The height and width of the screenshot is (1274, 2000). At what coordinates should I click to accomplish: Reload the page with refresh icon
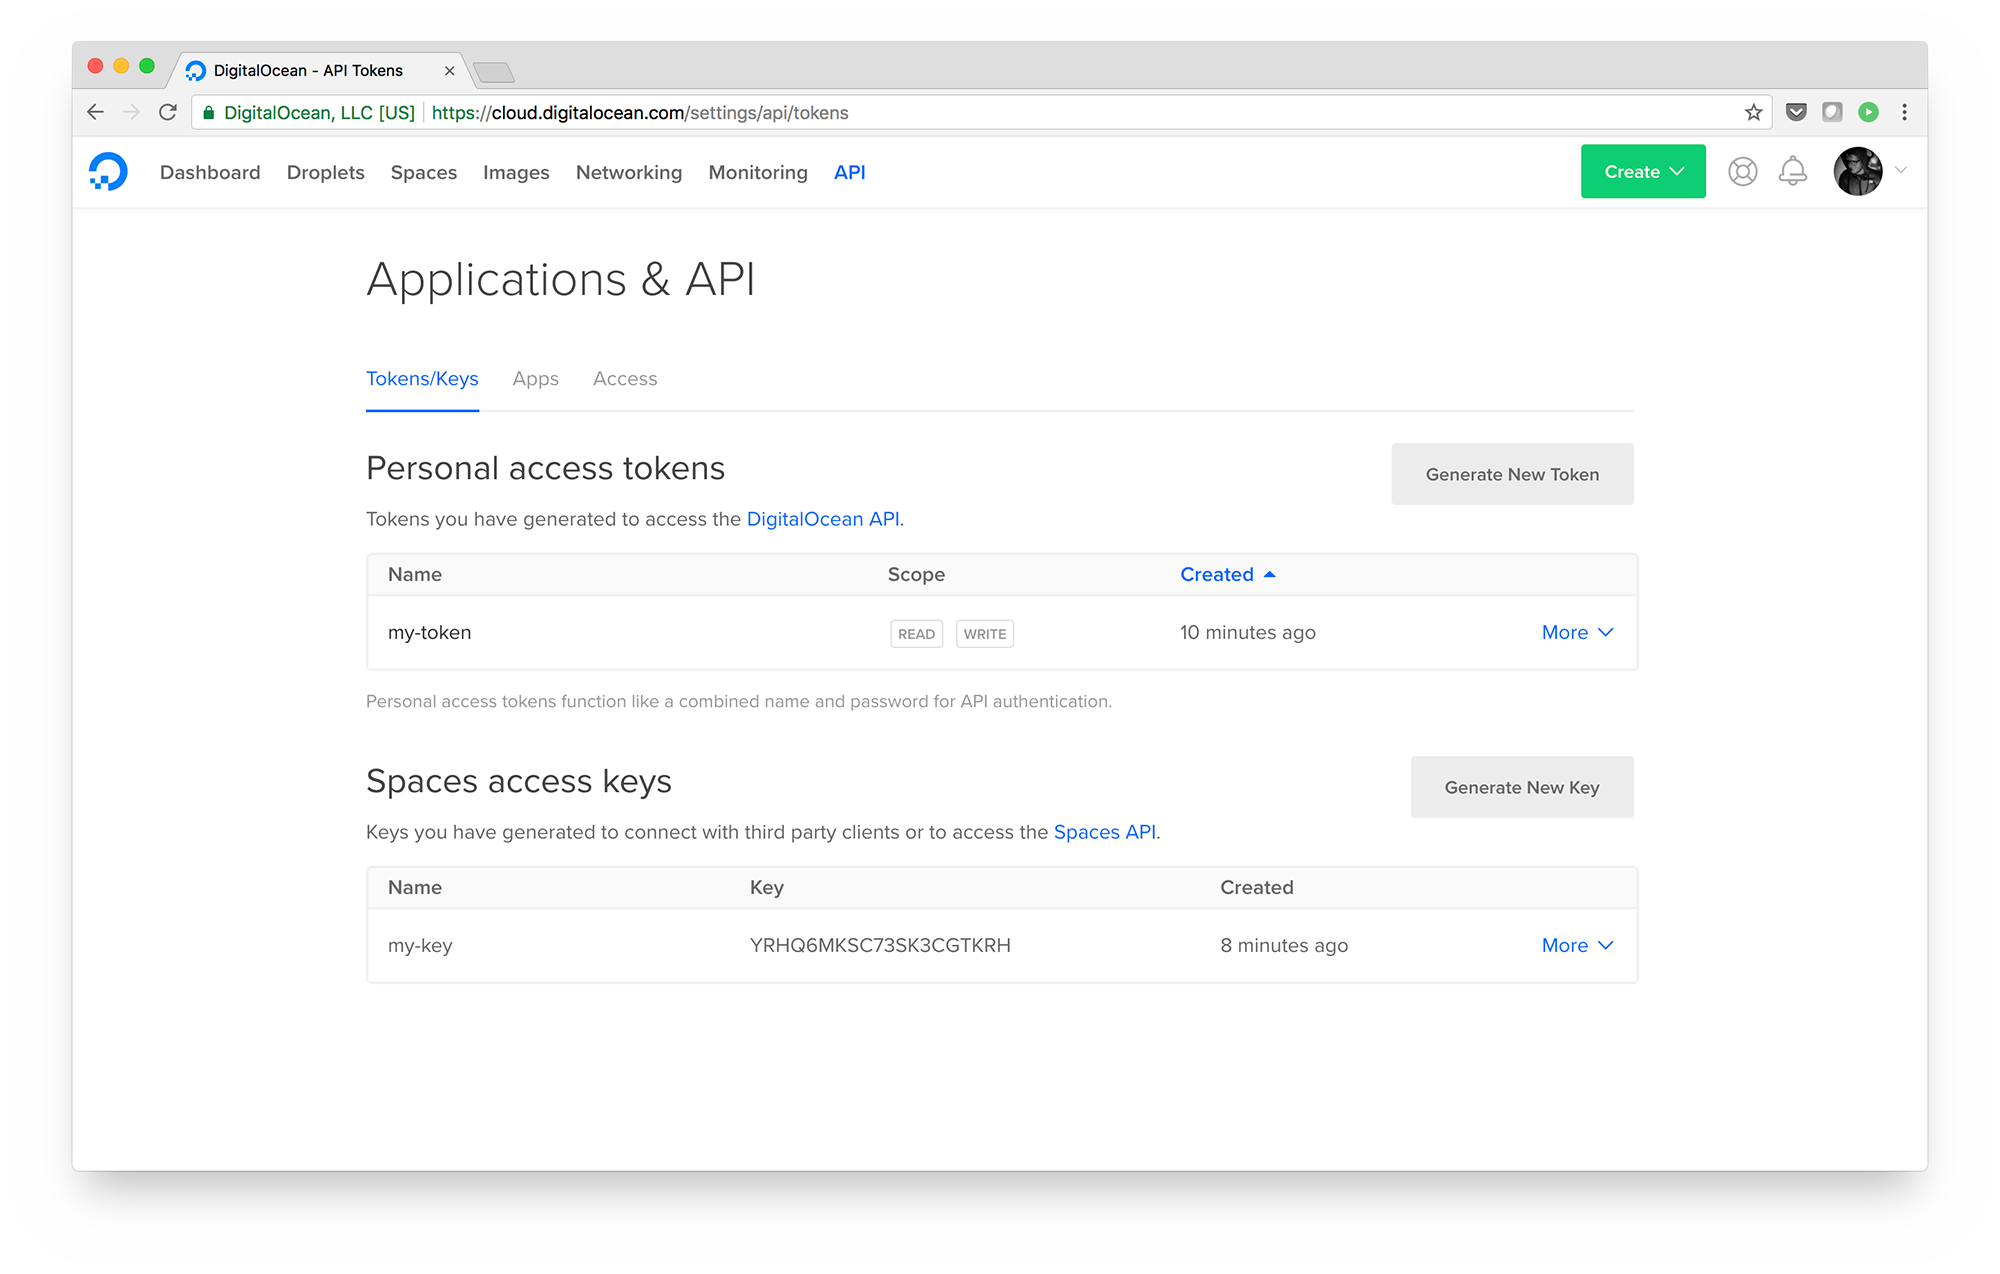tap(168, 112)
